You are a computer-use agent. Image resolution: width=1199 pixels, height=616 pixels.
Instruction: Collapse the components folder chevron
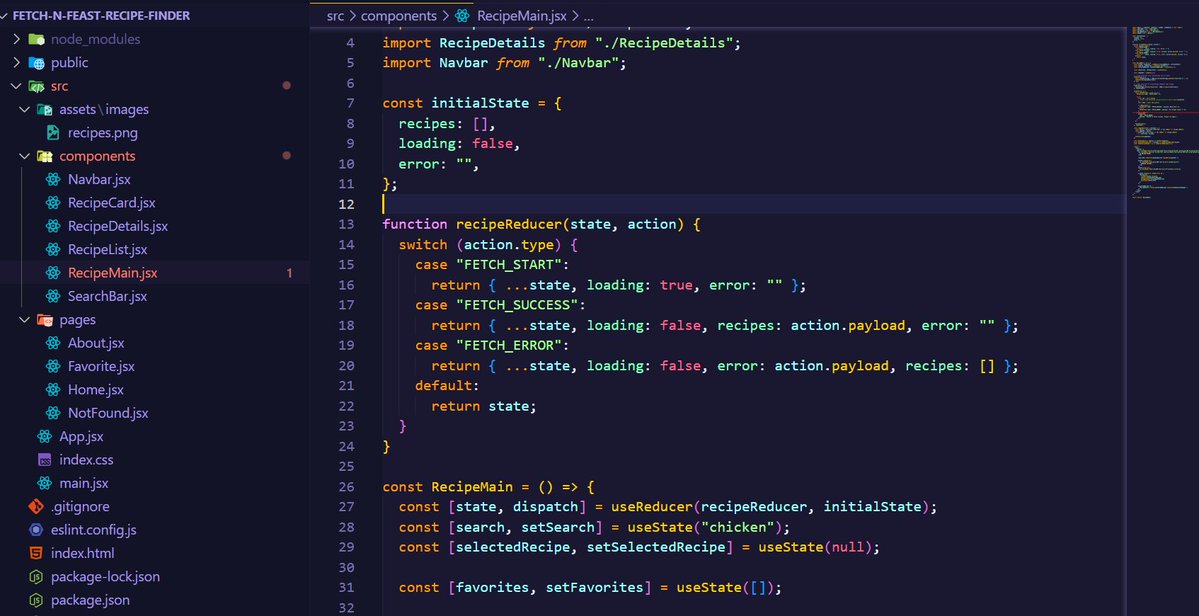tap(25, 156)
